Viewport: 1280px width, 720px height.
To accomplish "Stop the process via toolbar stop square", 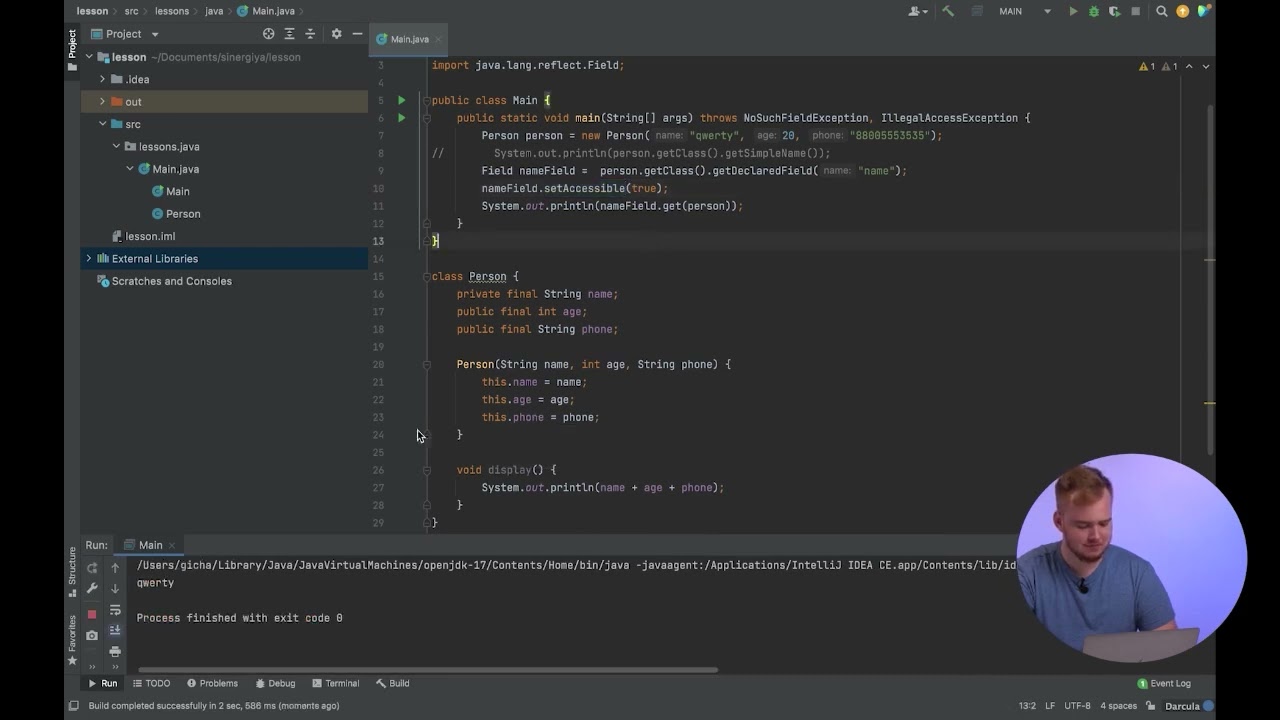I will tap(1135, 11).
